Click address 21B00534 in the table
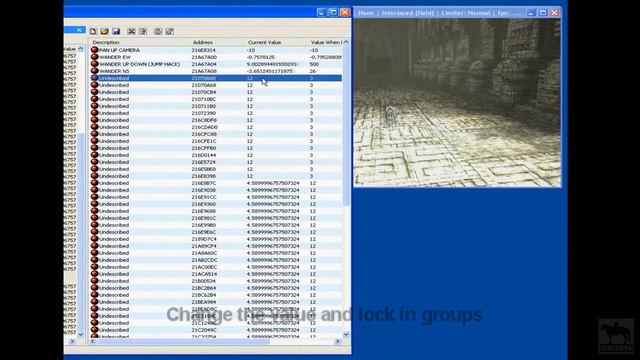 [204, 281]
